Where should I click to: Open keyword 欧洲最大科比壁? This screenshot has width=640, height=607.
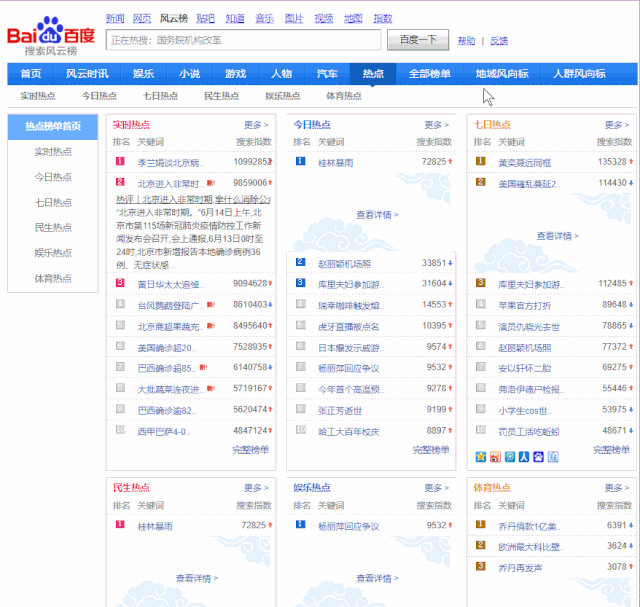point(531,547)
